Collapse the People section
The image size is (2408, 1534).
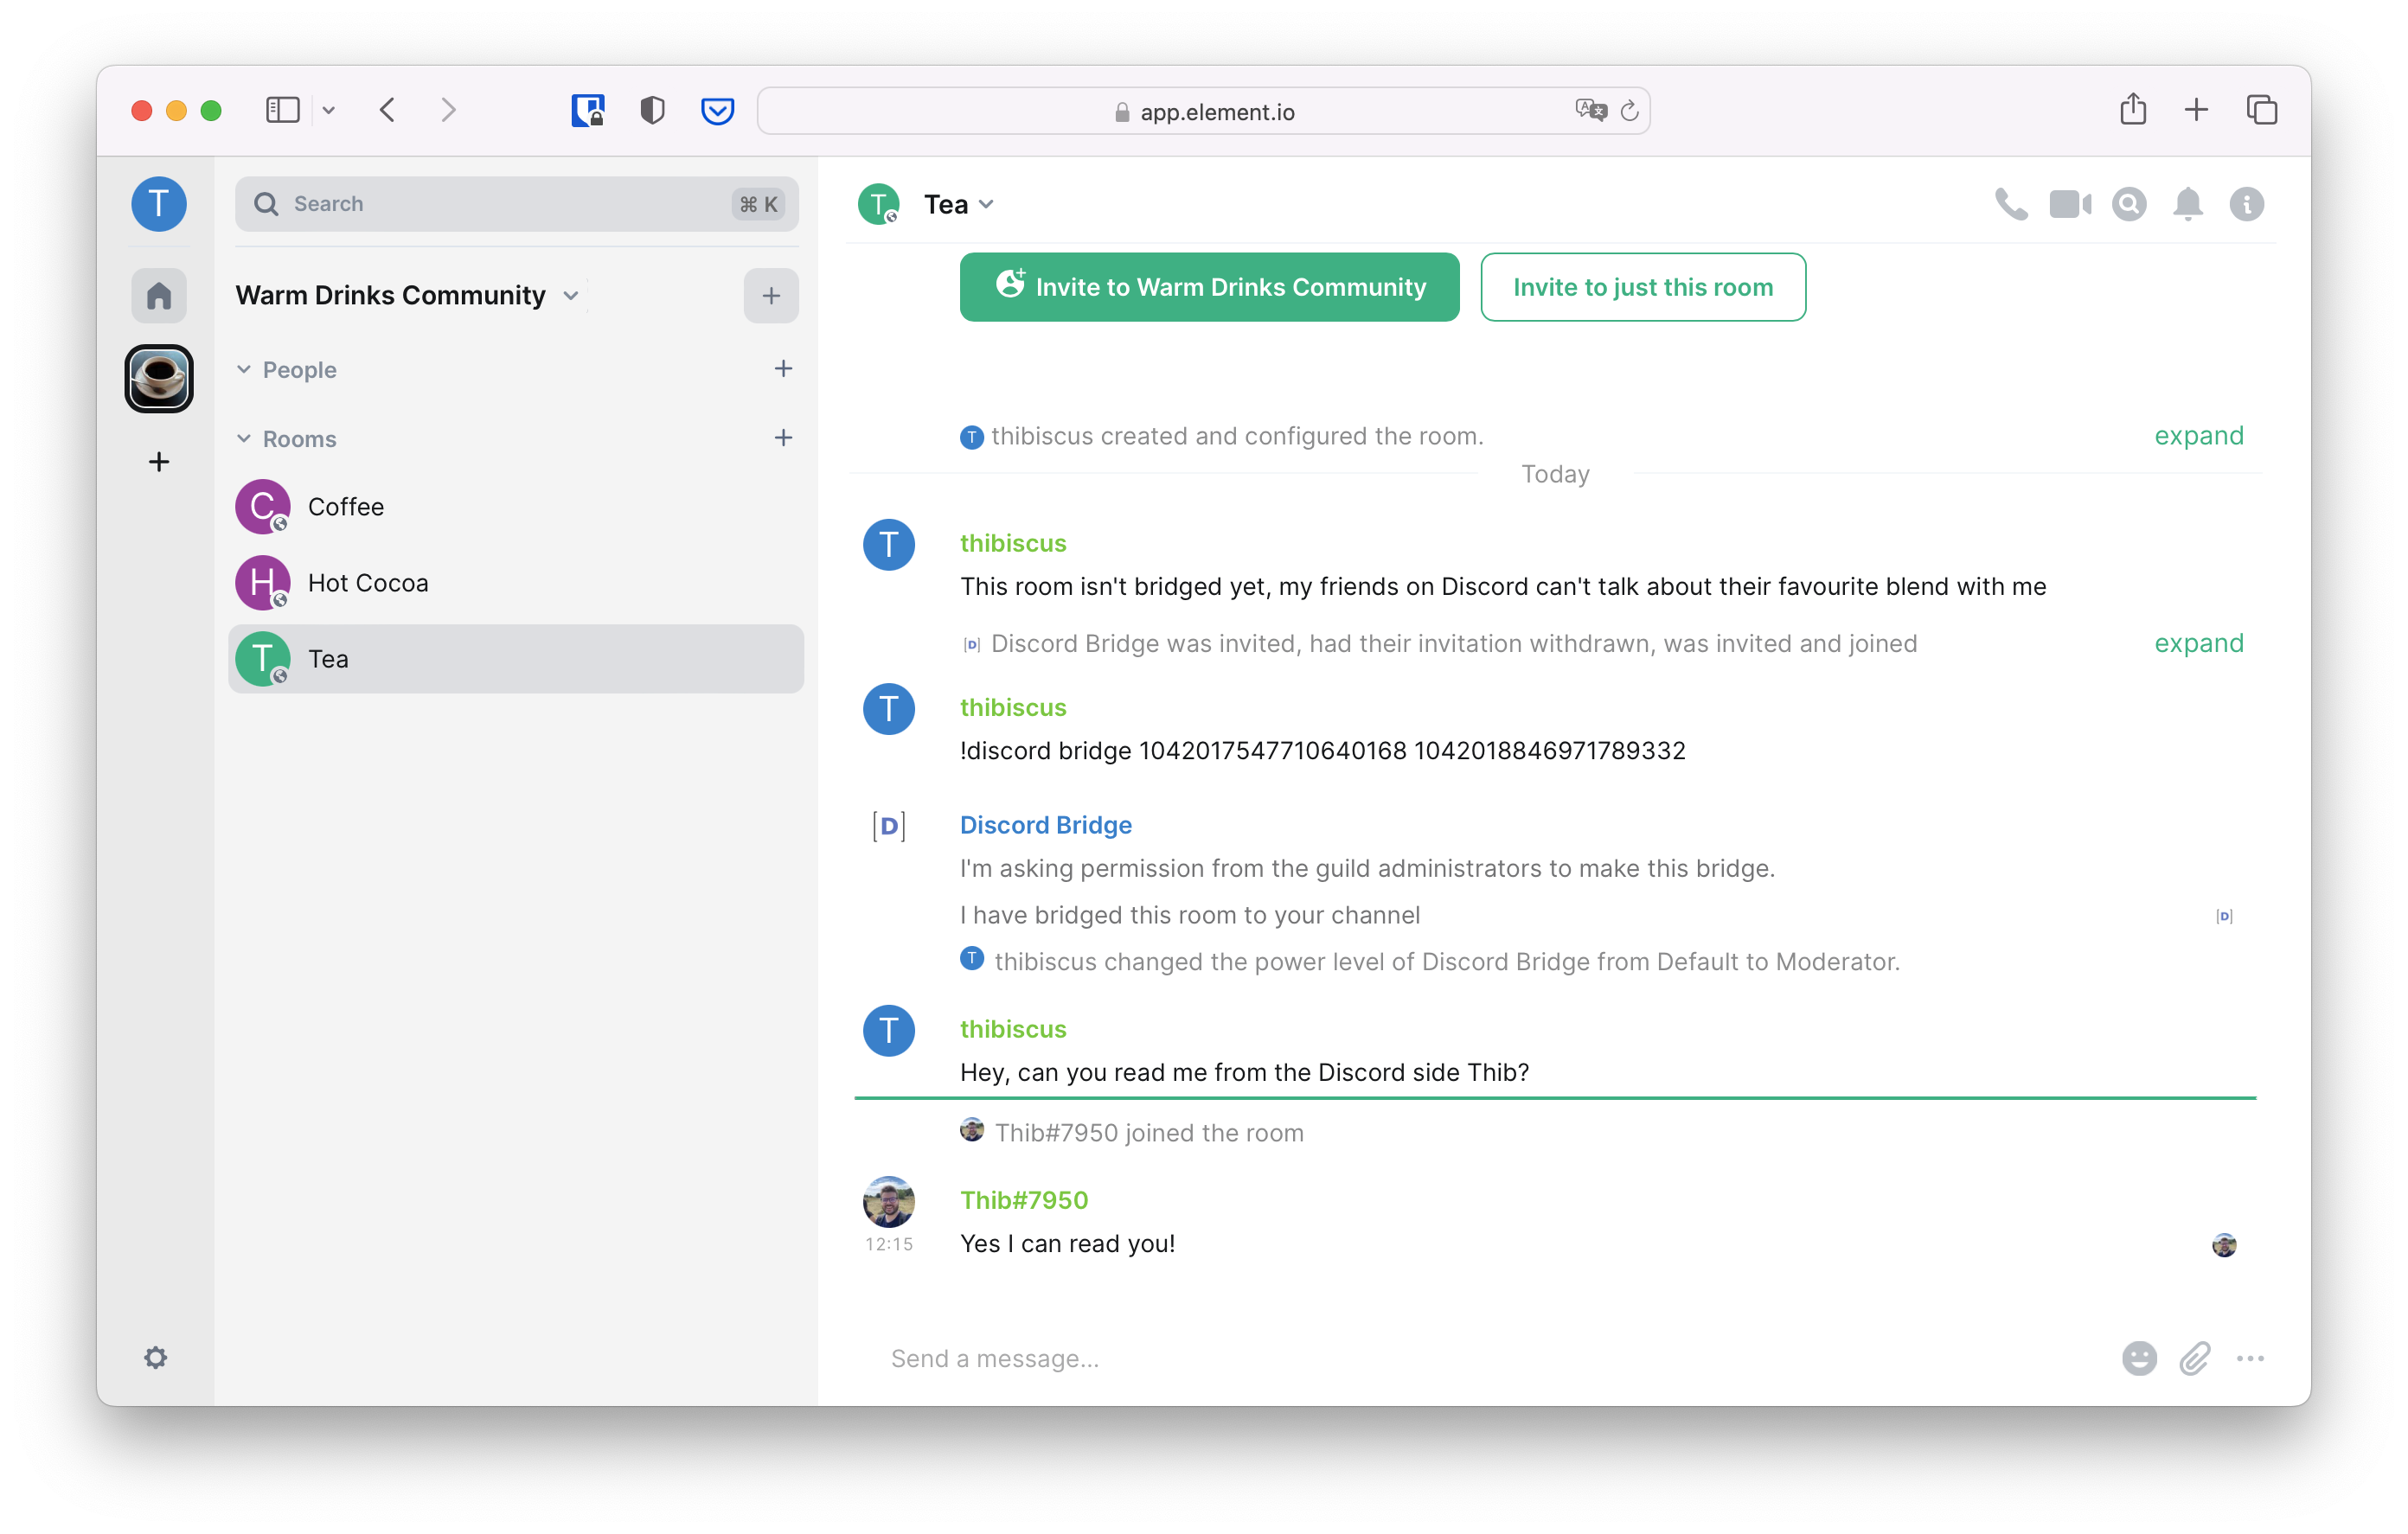pyautogui.click(x=244, y=368)
